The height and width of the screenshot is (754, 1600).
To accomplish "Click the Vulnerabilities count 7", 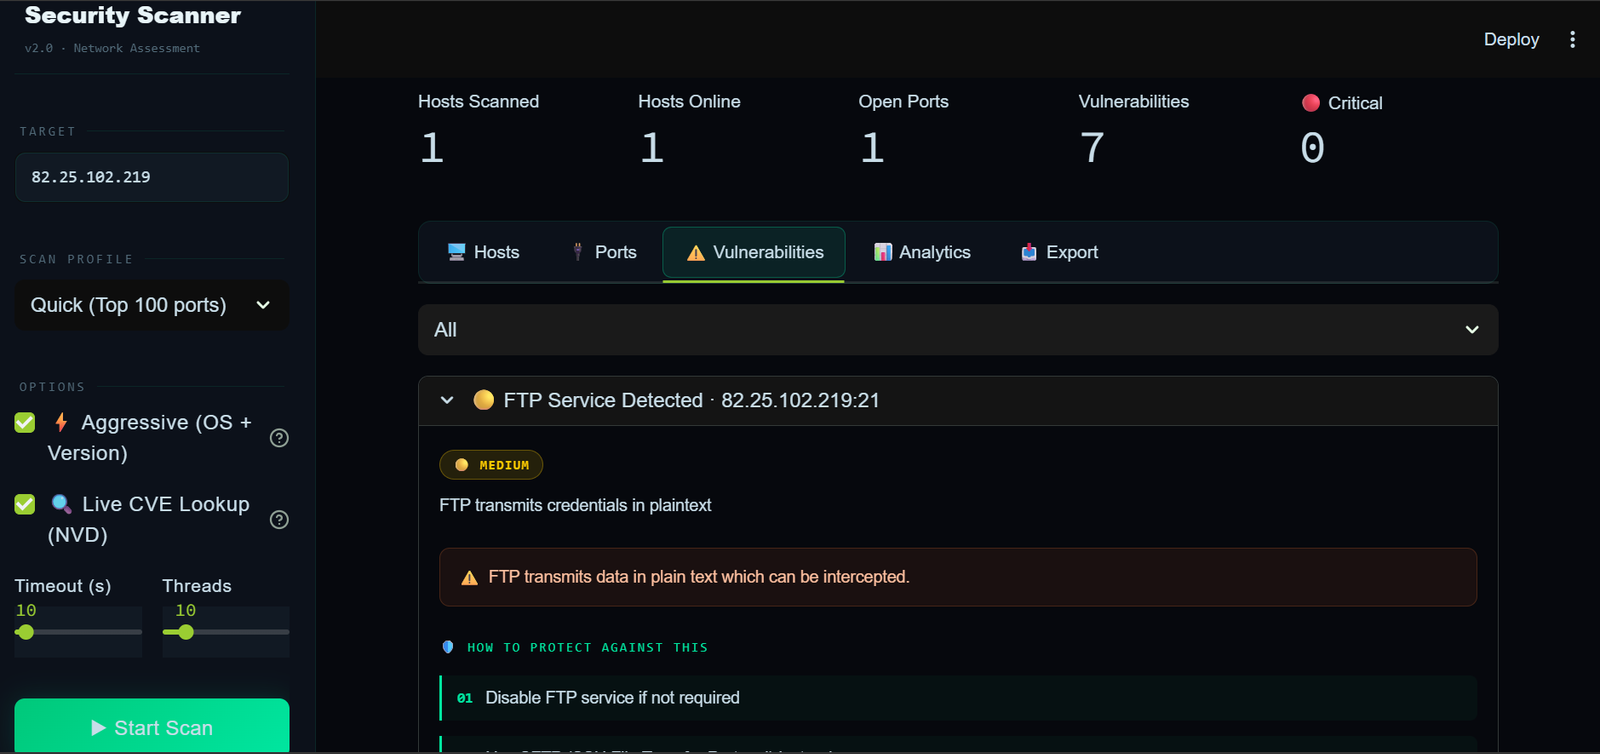I will [x=1092, y=148].
